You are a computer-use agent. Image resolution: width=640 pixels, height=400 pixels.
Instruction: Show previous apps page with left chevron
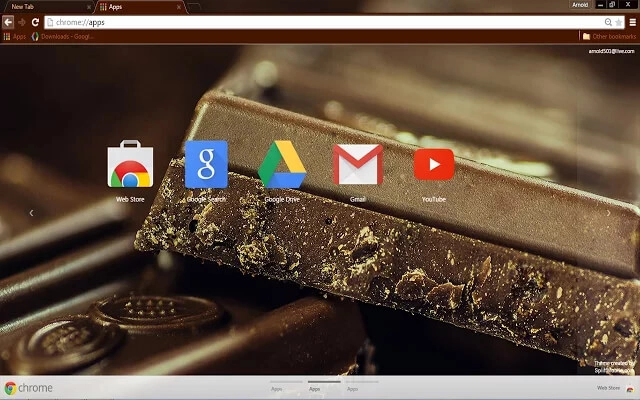(31, 213)
